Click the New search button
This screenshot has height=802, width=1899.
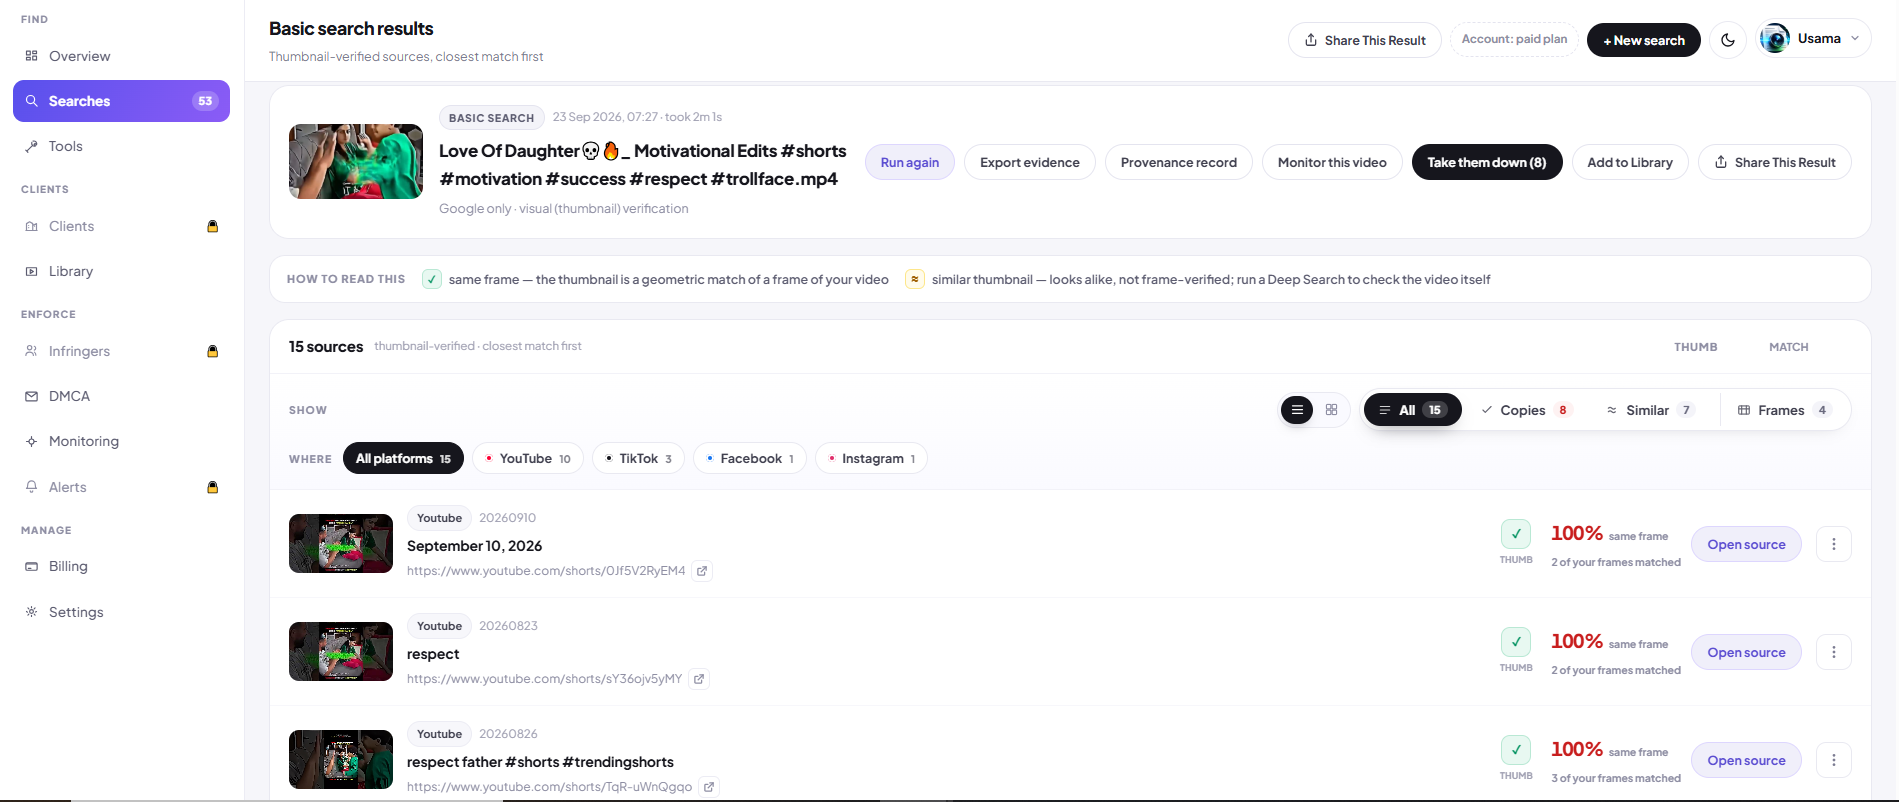pos(1643,40)
